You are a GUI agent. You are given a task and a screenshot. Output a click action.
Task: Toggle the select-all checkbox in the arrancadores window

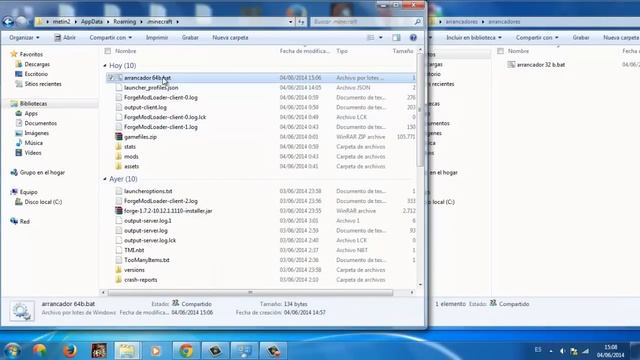[x=500, y=51]
